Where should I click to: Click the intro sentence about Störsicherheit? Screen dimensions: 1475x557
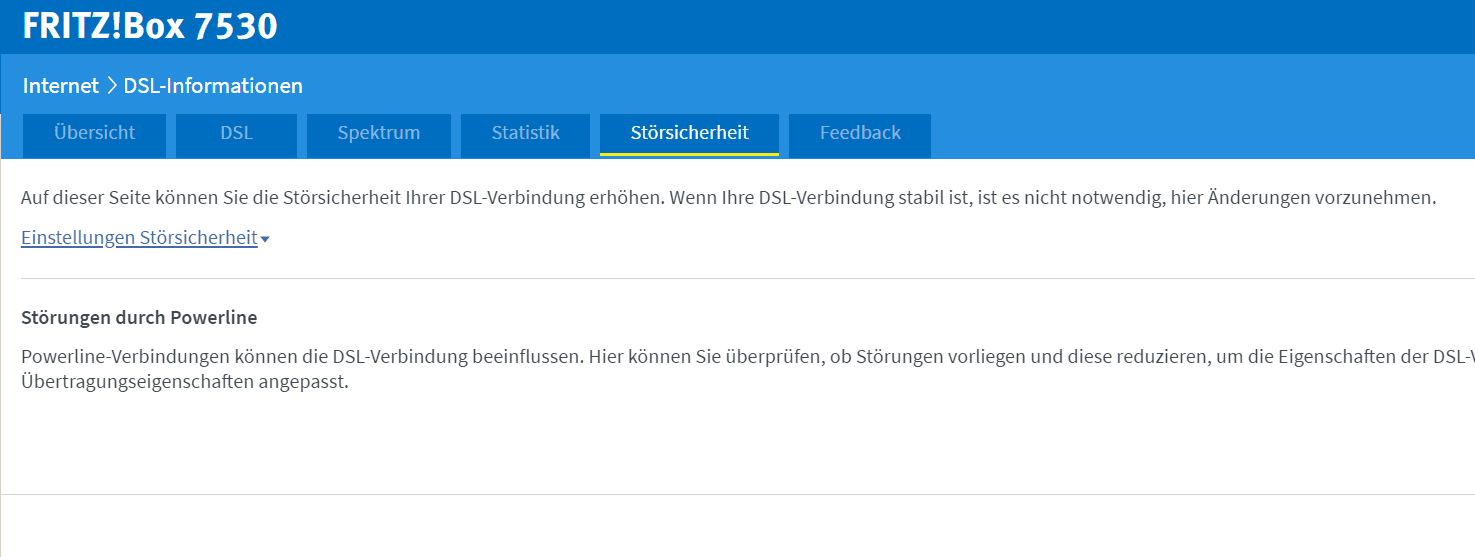[x=728, y=198]
